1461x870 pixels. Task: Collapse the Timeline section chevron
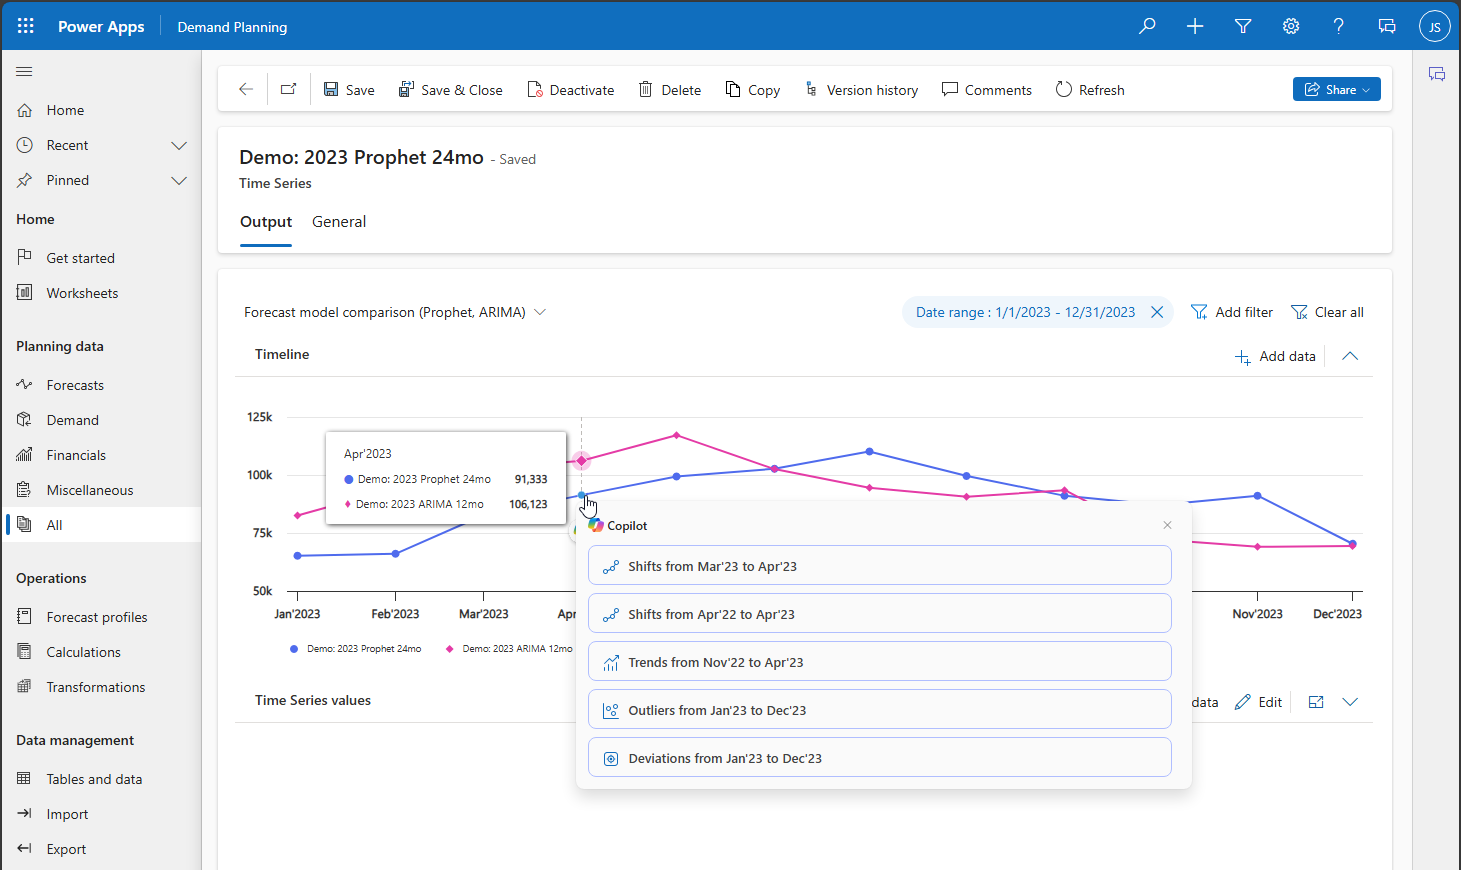click(x=1350, y=356)
